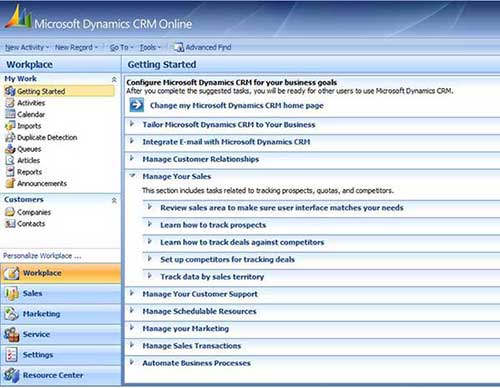This screenshot has height=388, width=500.
Task: Collapse the Customers section chevron
Action: pyautogui.click(x=114, y=200)
